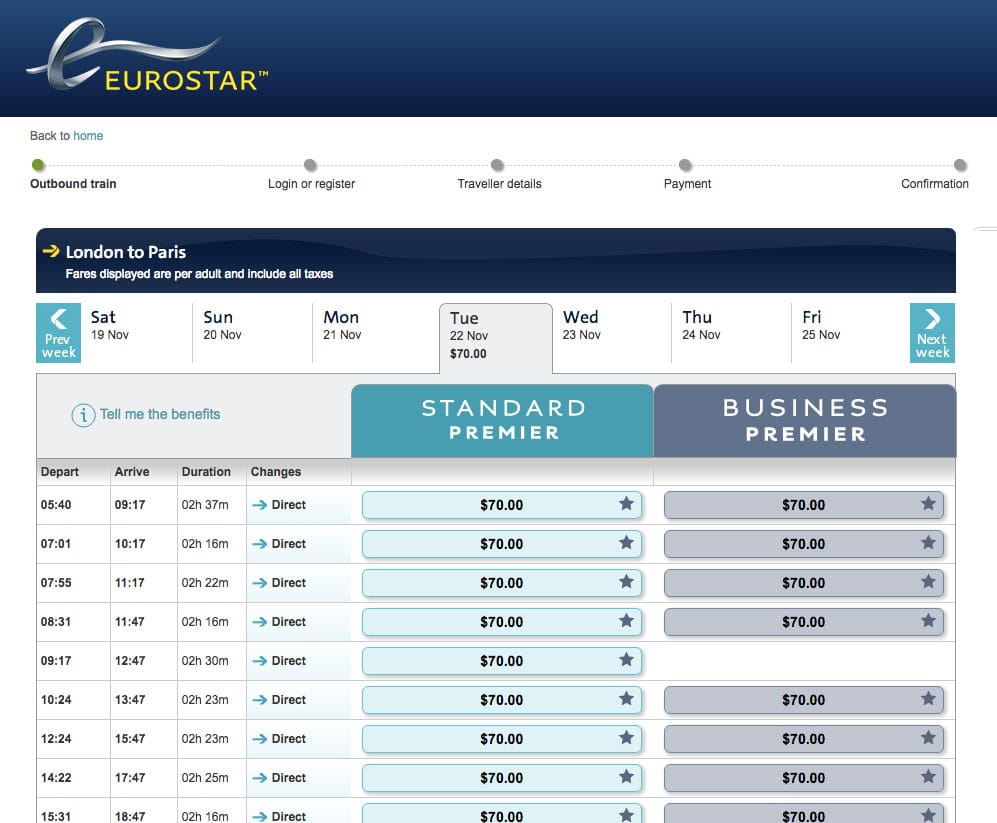Click the Login or register step dot
The height and width of the screenshot is (823, 997).
click(310, 165)
